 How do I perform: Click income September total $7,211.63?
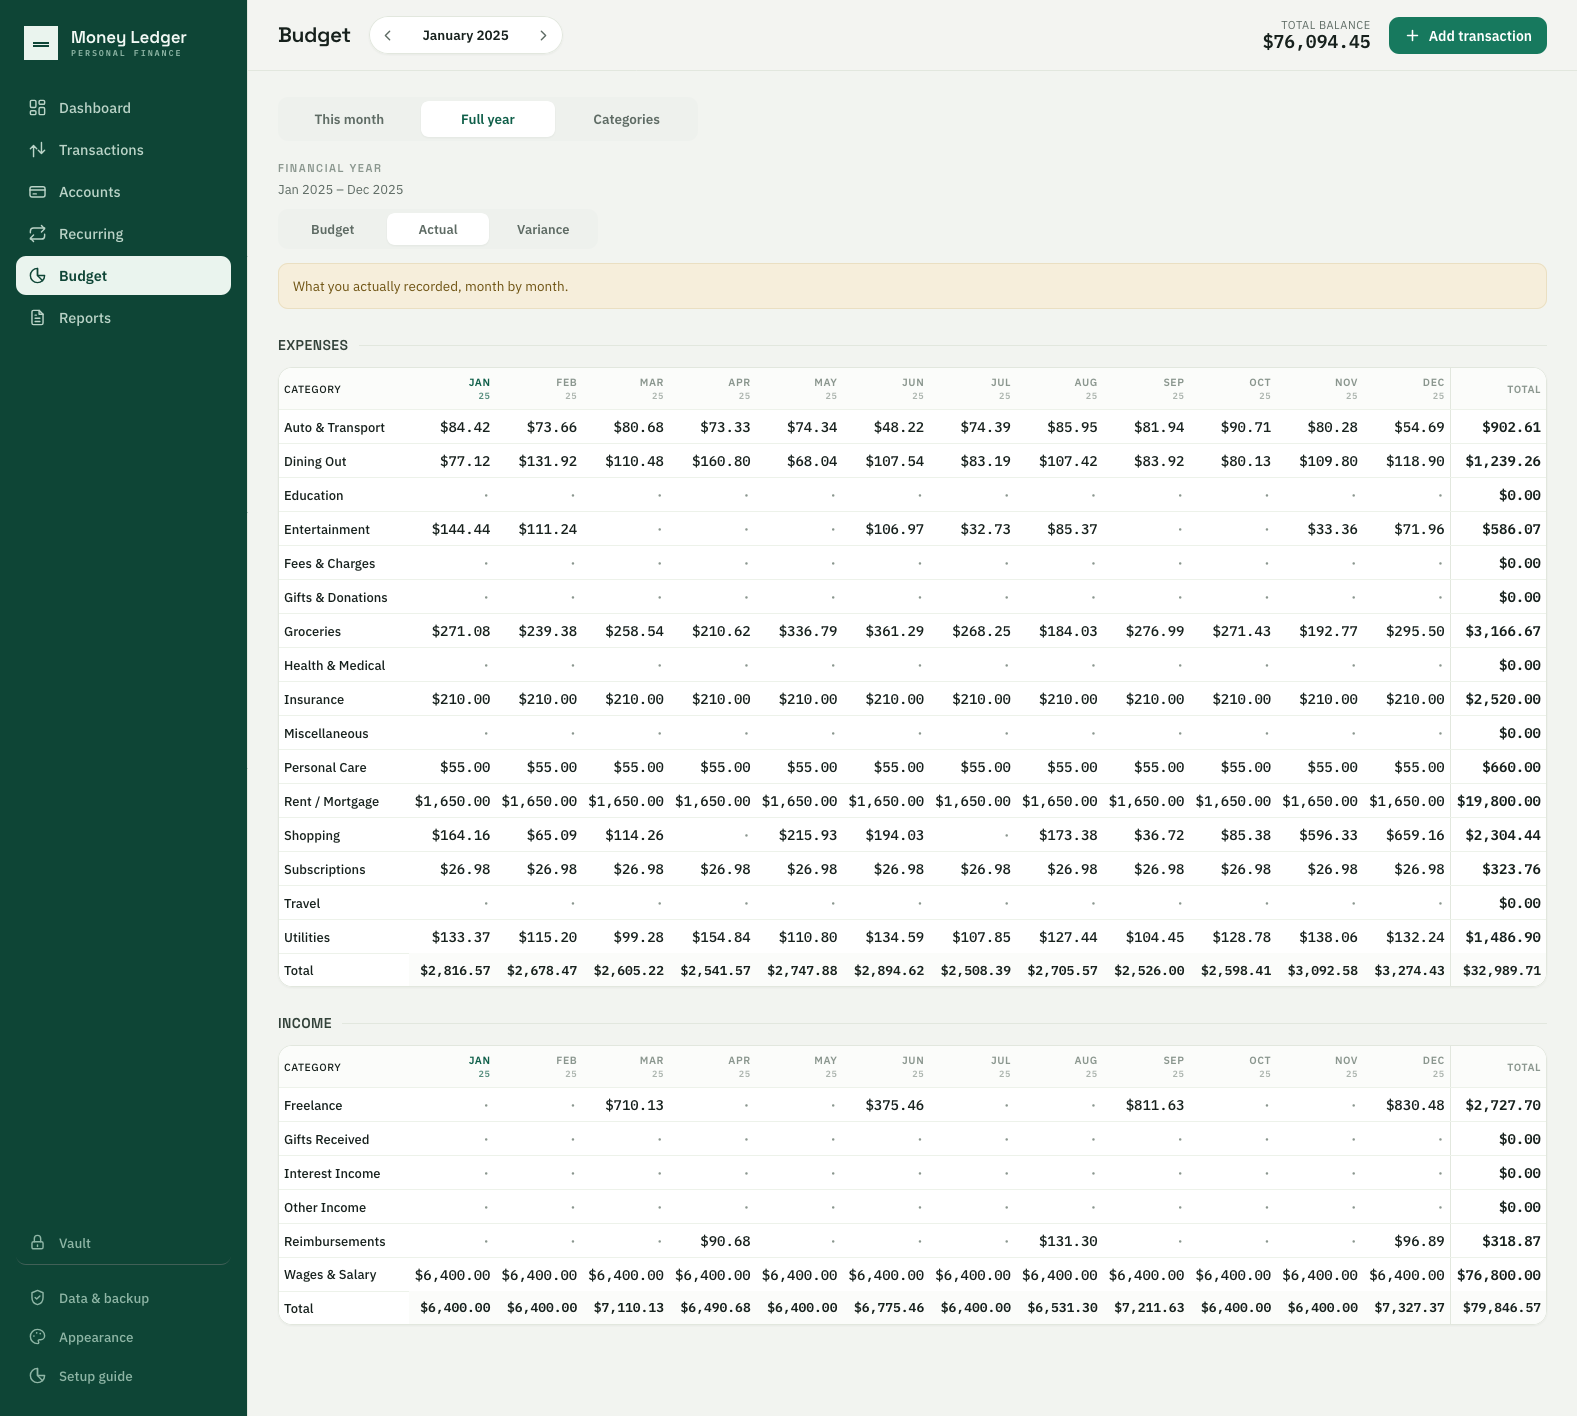coord(1149,1307)
